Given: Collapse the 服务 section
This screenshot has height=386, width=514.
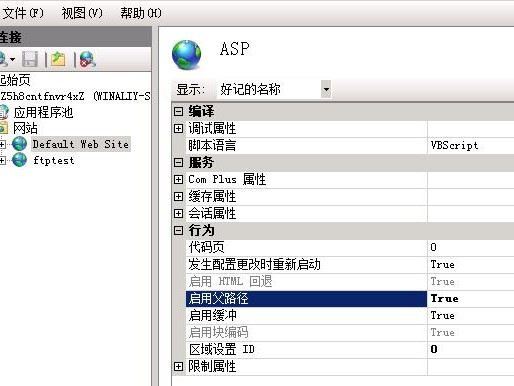Looking at the screenshot, I should [x=179, y=162].
